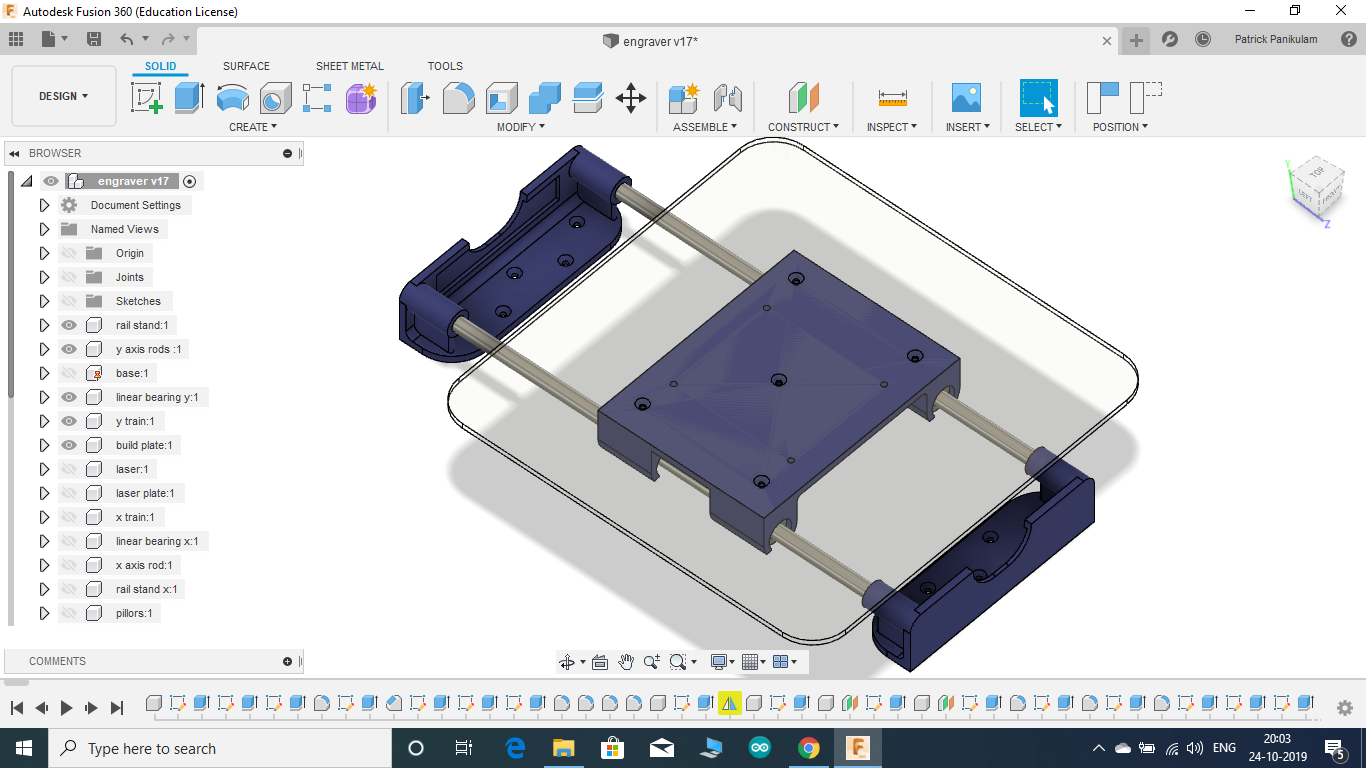1366x768 pixels.
Task: Show the y train:1 component
Action: [x=69, y=421]
